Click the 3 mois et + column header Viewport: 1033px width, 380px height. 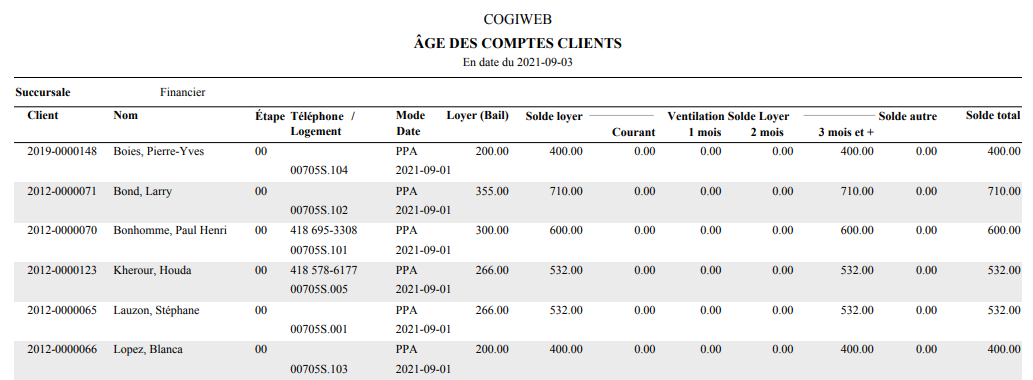(846, 132)
